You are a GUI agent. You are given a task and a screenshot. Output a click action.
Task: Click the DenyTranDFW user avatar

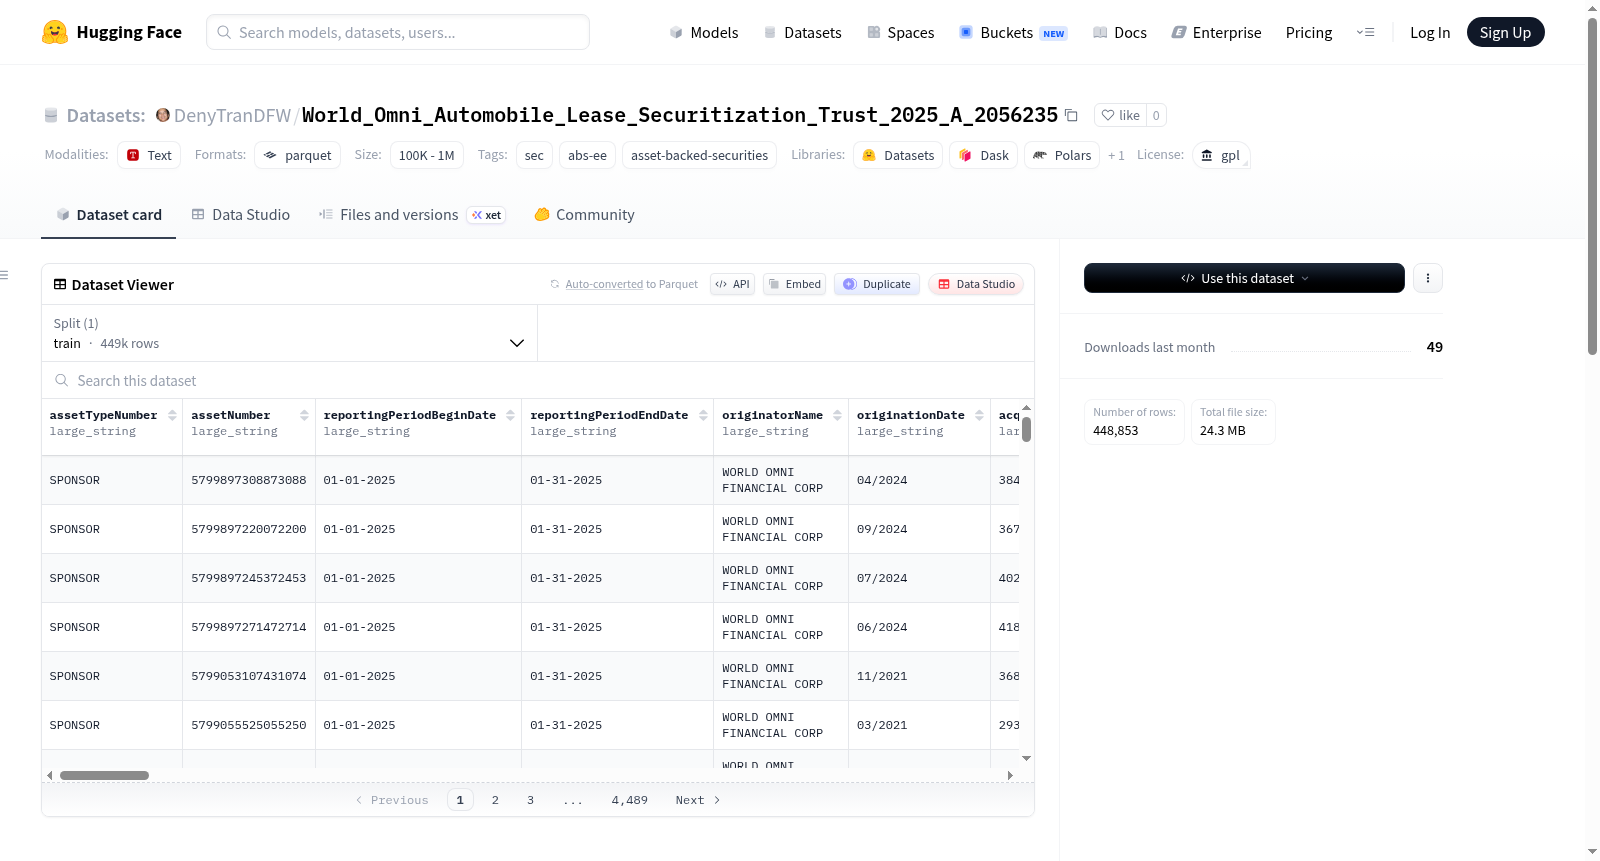(x=163, y=115)
